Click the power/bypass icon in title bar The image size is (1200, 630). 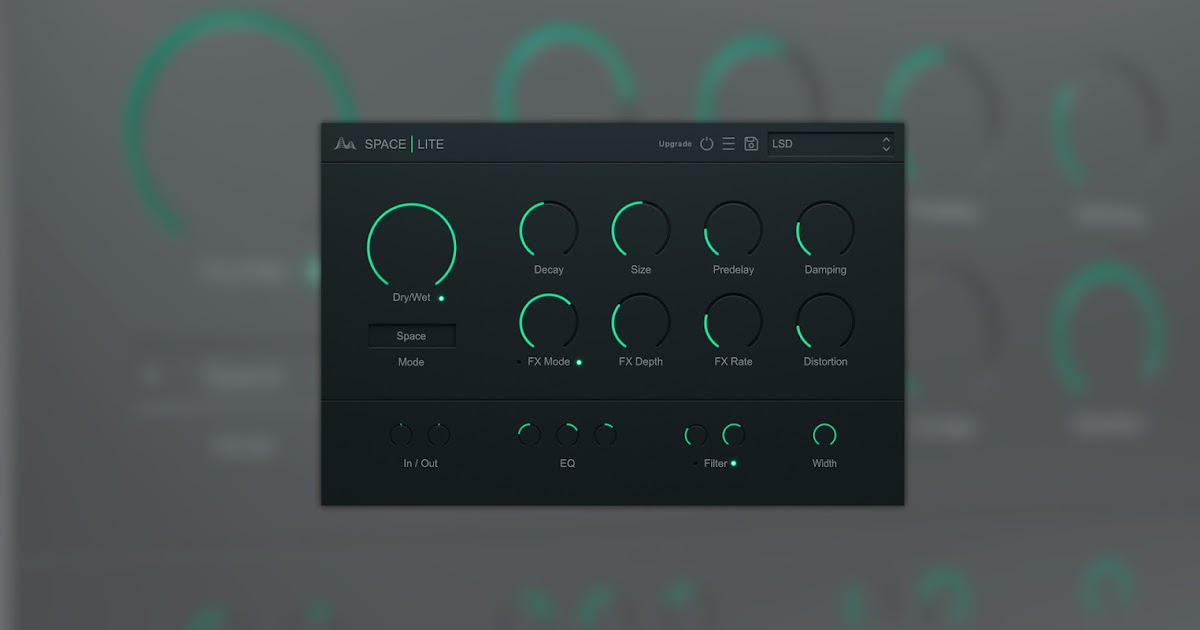(x=707, y=144)
